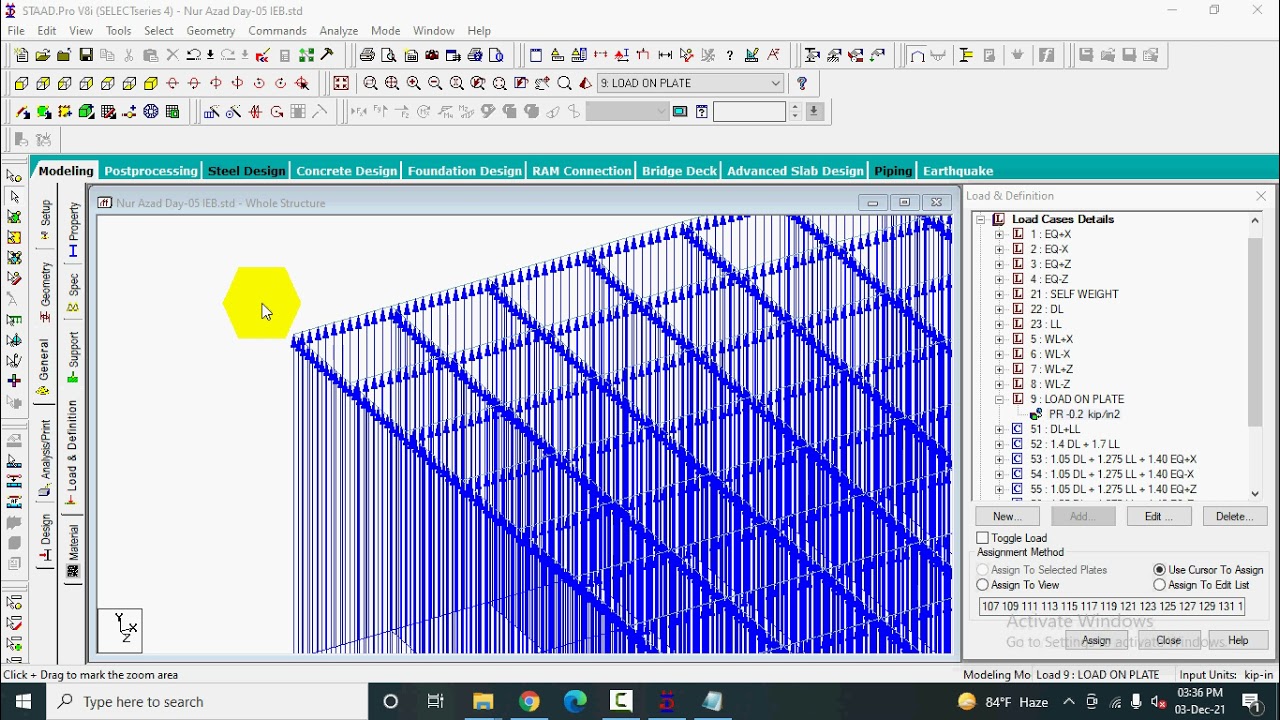The width and height of the screenshot is (1280, 720).
Task: Open the Analyze menu
Action: pos(339,31)
